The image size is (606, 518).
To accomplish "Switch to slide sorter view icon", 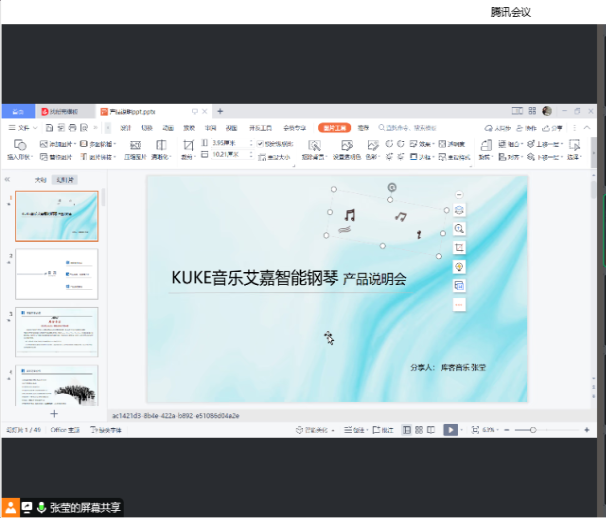I will [x=420, y=430].
